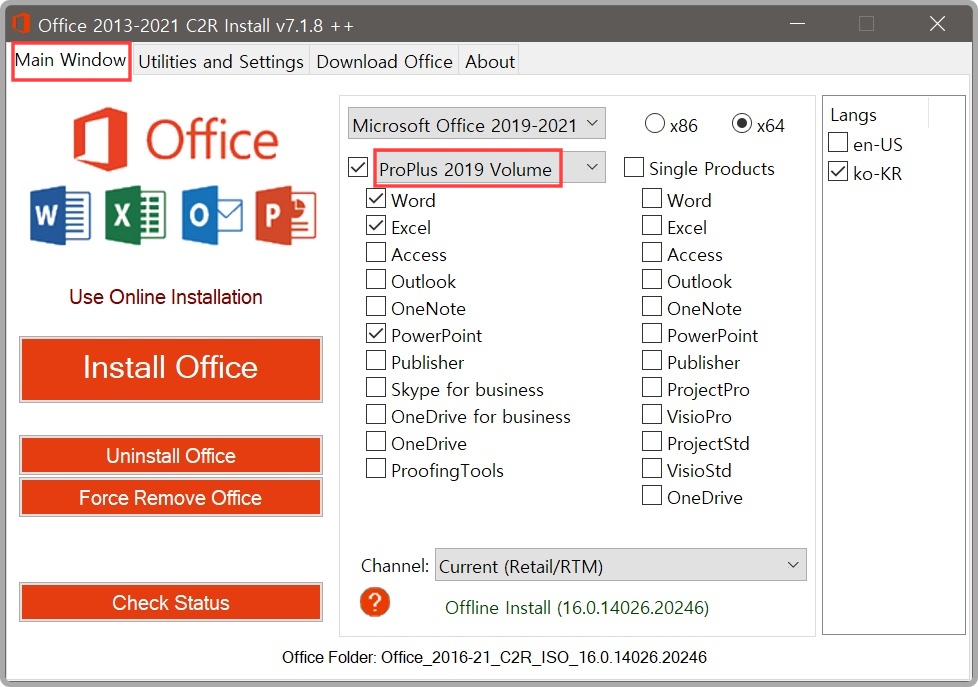Check OneDrive under Single Products

(652, 495)
